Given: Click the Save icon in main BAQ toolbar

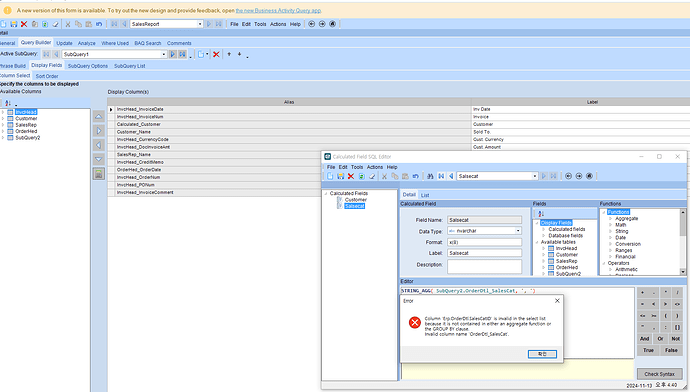Looking at the screenshot, I should (14, 24).
